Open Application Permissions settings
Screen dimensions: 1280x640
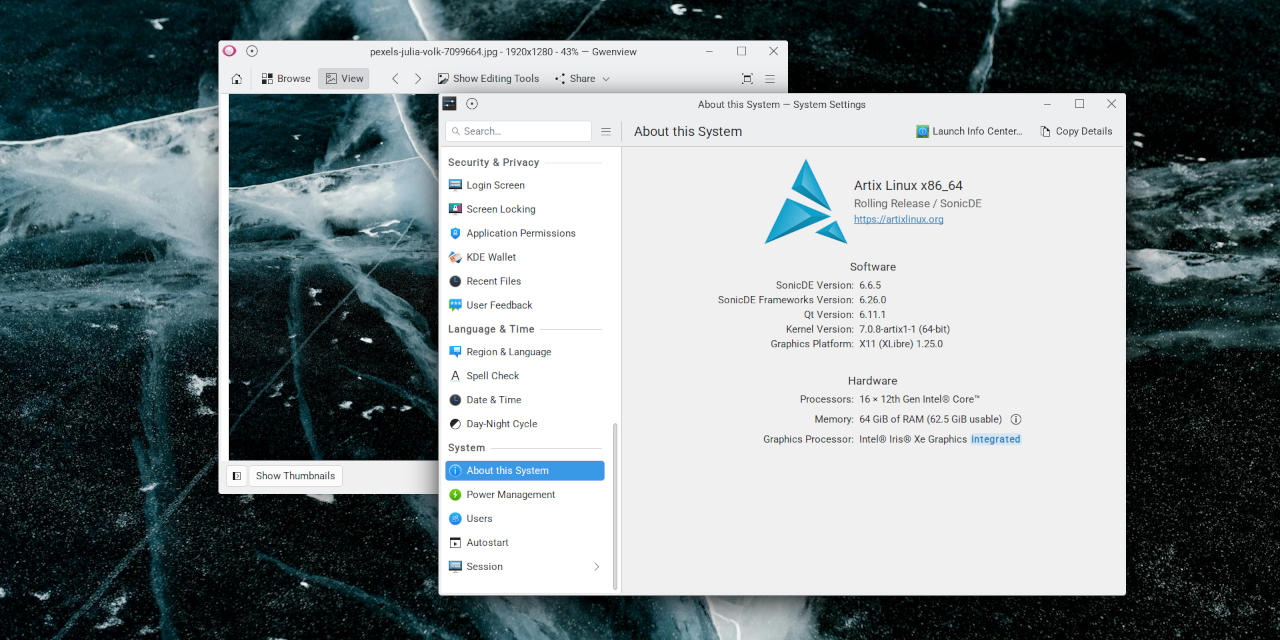click(525, 233)
